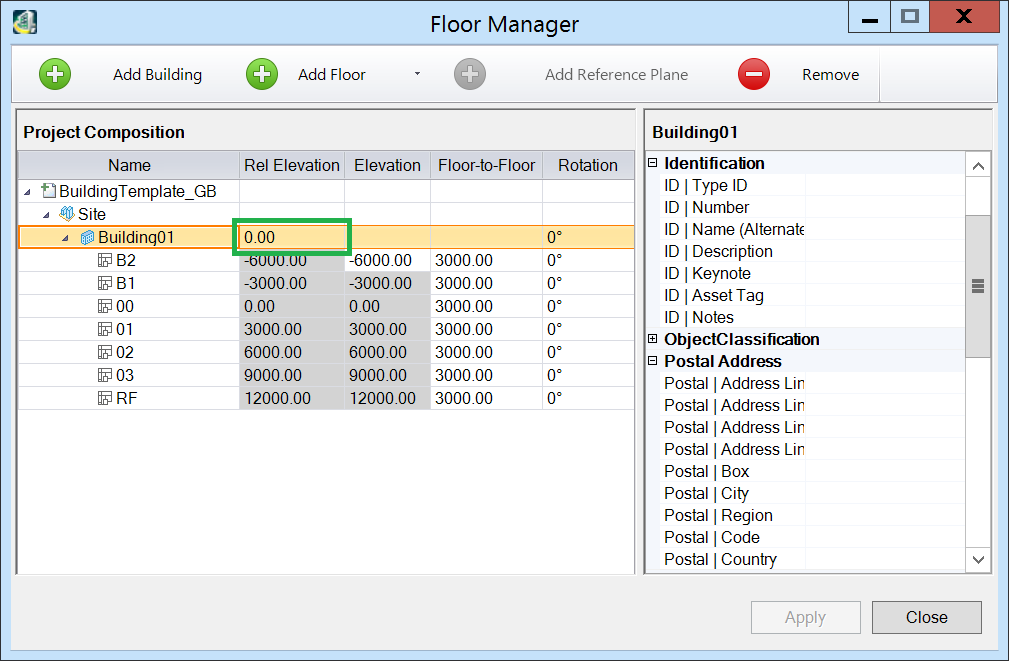
Task: Click the Rel Elevation column header
Action: (x=292, y=165)
